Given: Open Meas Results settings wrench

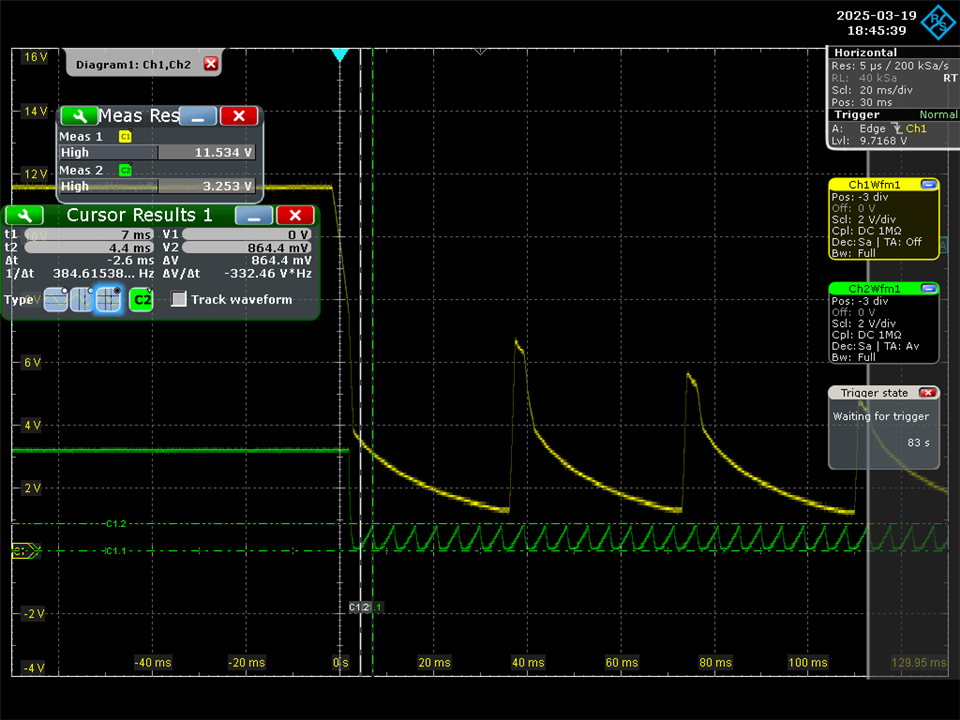Looking at the screenshot, I should pos(78,116).
